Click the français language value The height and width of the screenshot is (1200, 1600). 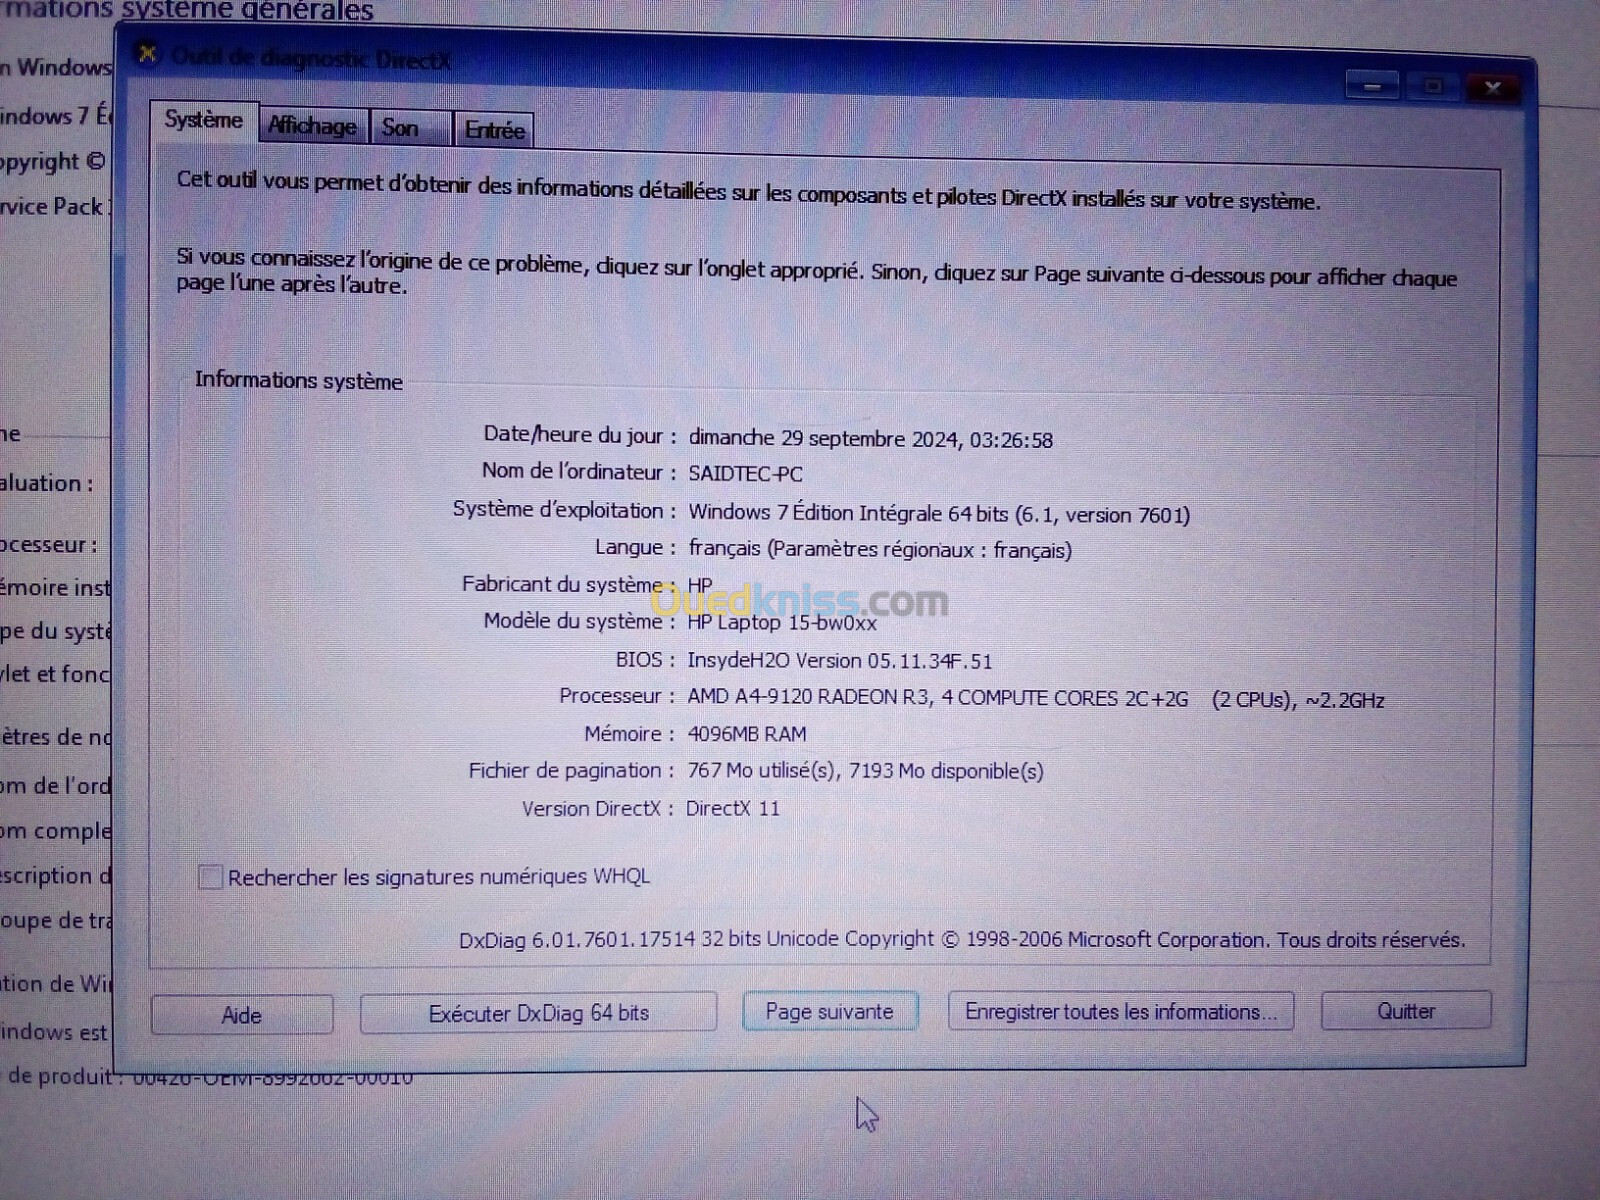880,550
